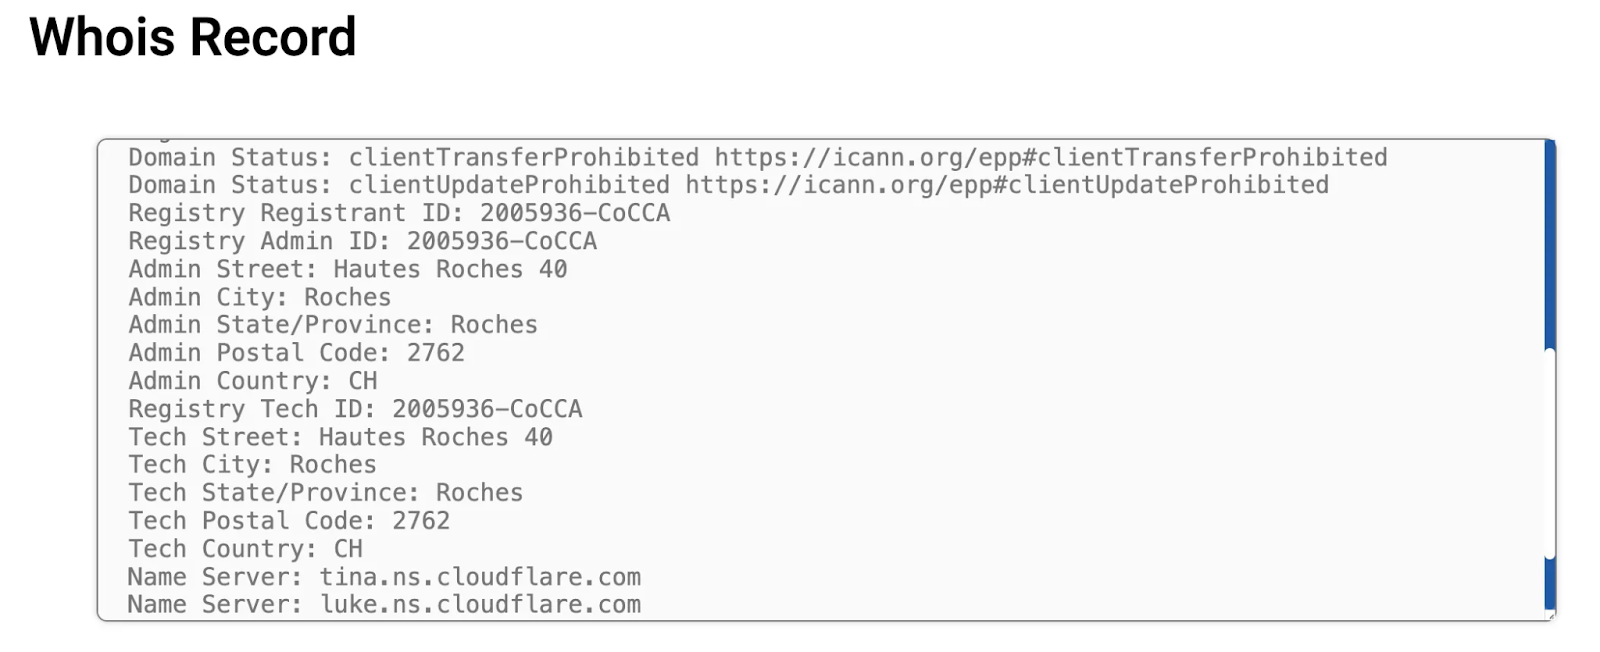Click the Tech City Roches line
The height and width of the screenshot is (652, 1600).
click(x=252, y=465)
